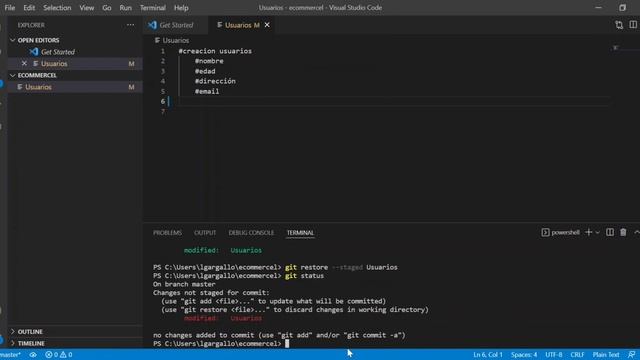
Task: Click the powershell terminal label
Action: (560, 233)
